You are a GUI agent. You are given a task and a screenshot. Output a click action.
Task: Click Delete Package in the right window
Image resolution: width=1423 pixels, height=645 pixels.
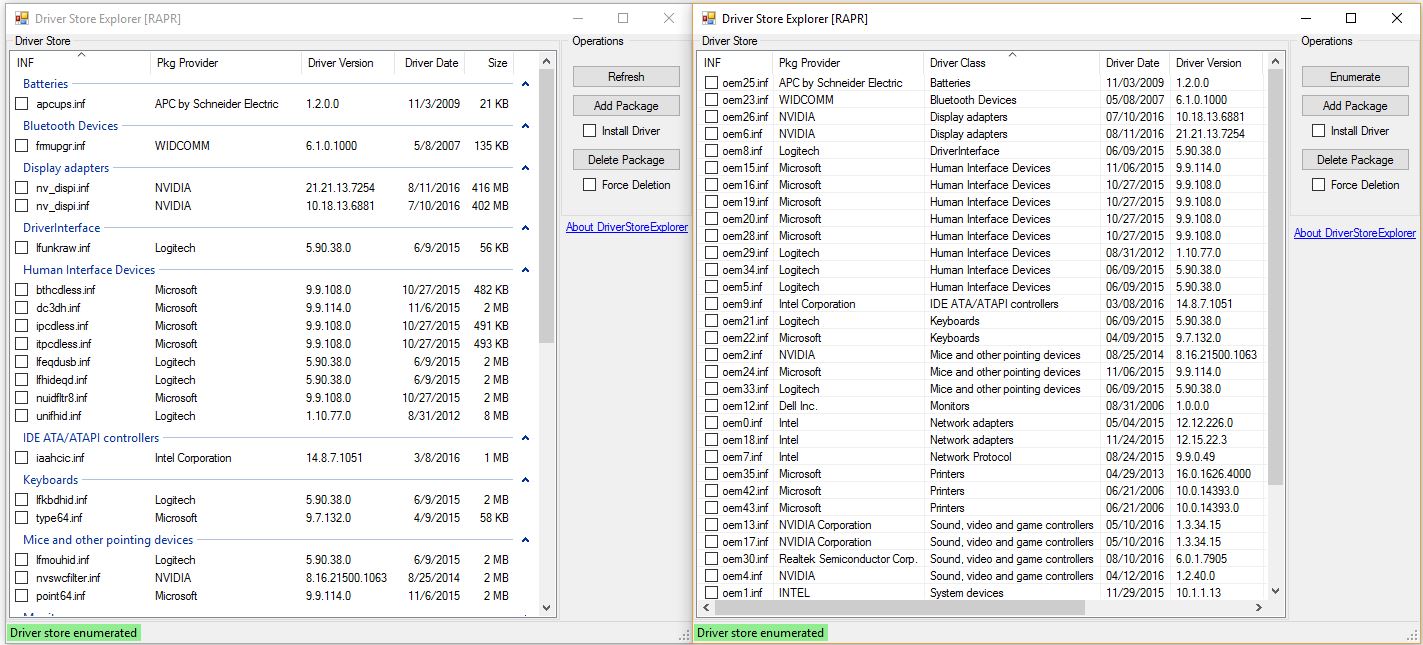pyautogui.click(x=1355, y=160)
